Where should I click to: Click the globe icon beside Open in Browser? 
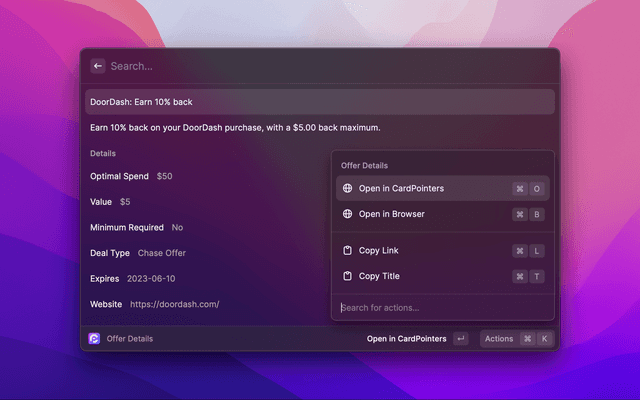pos(347,214)
